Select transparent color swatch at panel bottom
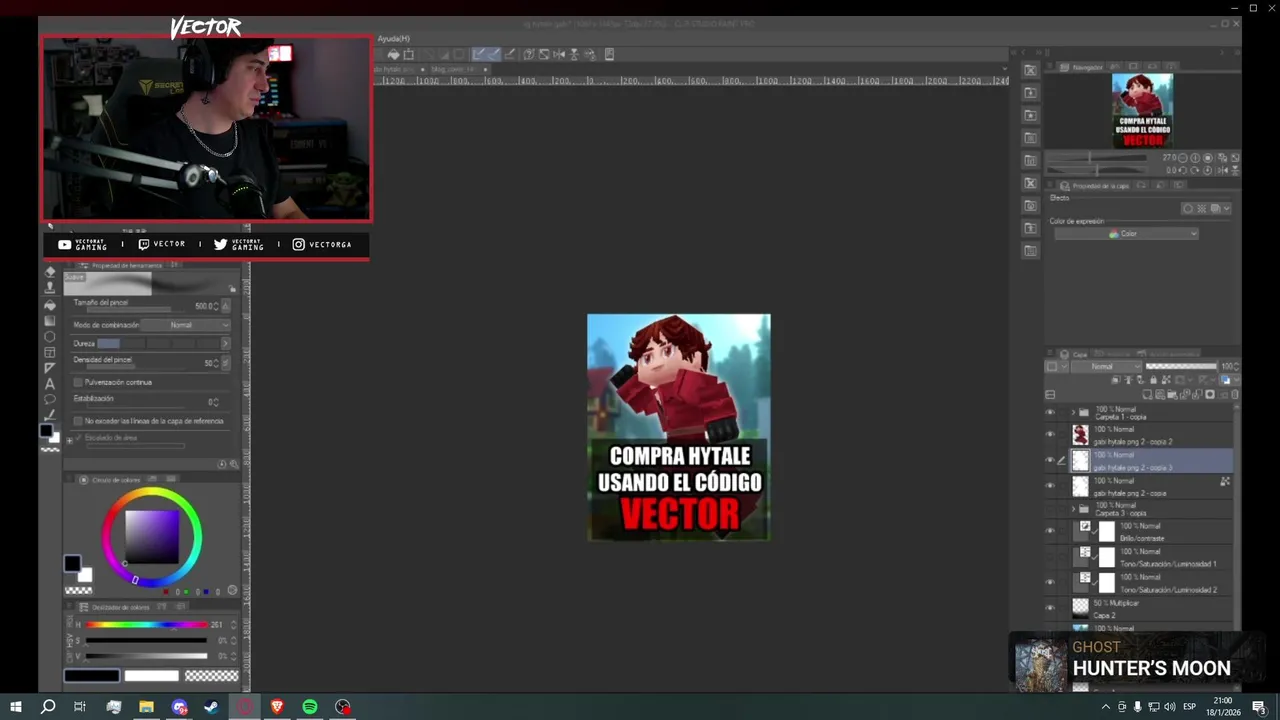The width and height of the screenshot is (1280, 720). [212, 676]
